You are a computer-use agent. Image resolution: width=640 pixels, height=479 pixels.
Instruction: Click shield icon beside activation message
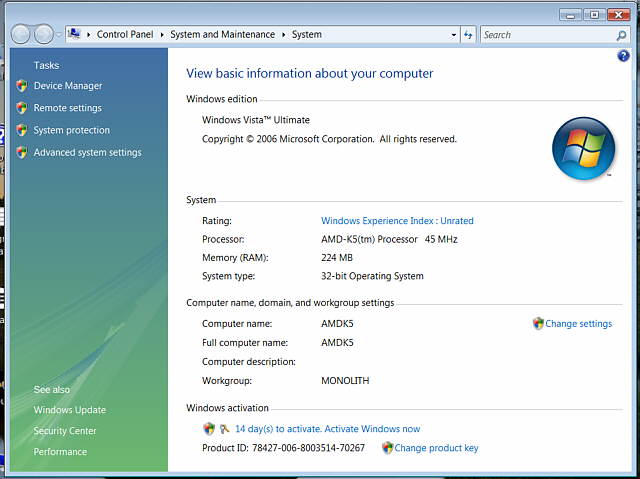(x=209, y=429)
